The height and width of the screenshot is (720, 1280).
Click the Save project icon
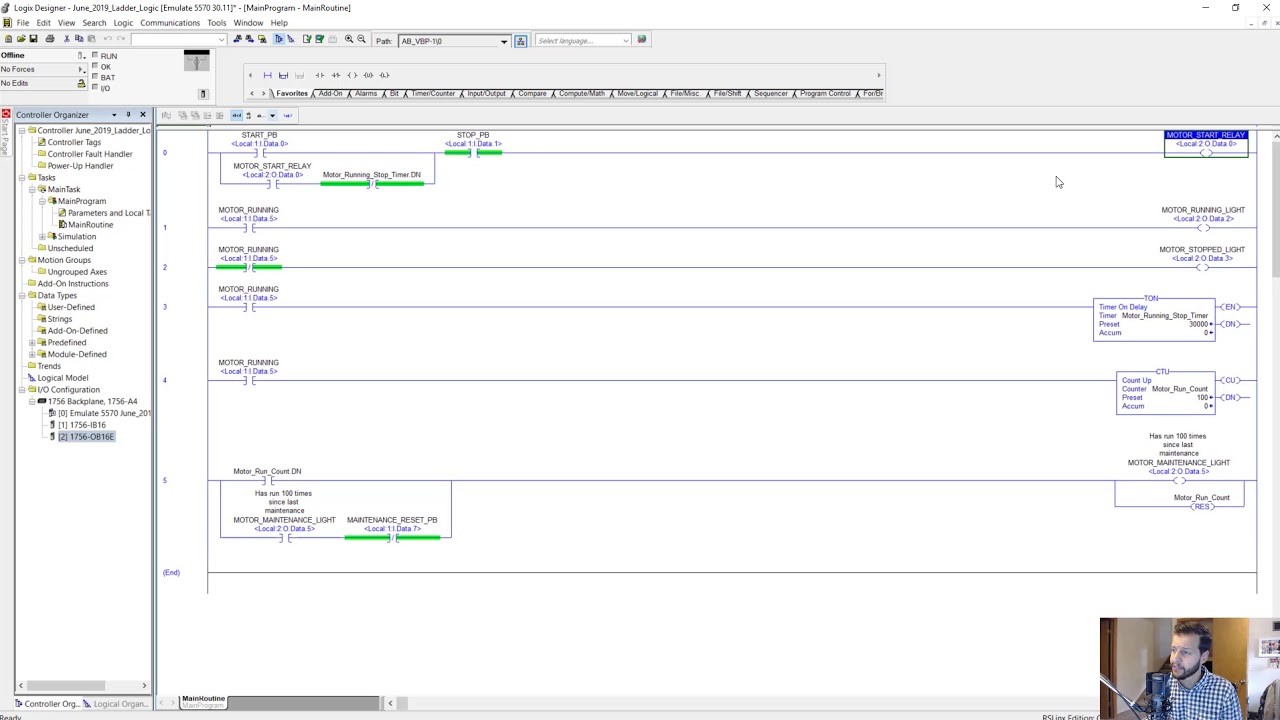[33, 40]
